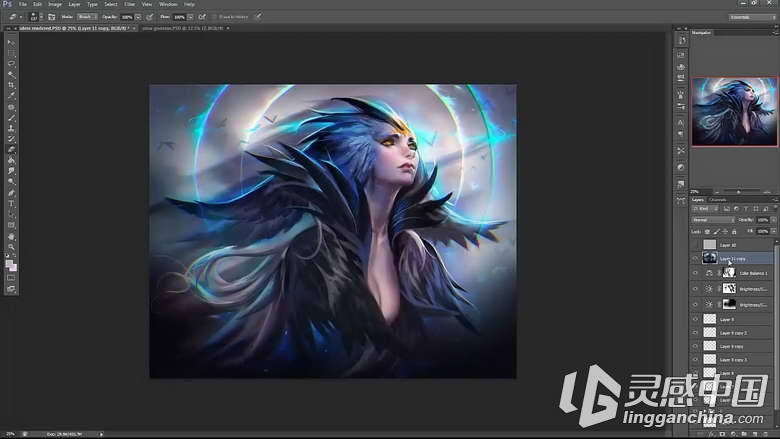The image size is (780, 439).
Task: Select the Blur tool
Action: [x=11, y=171]
